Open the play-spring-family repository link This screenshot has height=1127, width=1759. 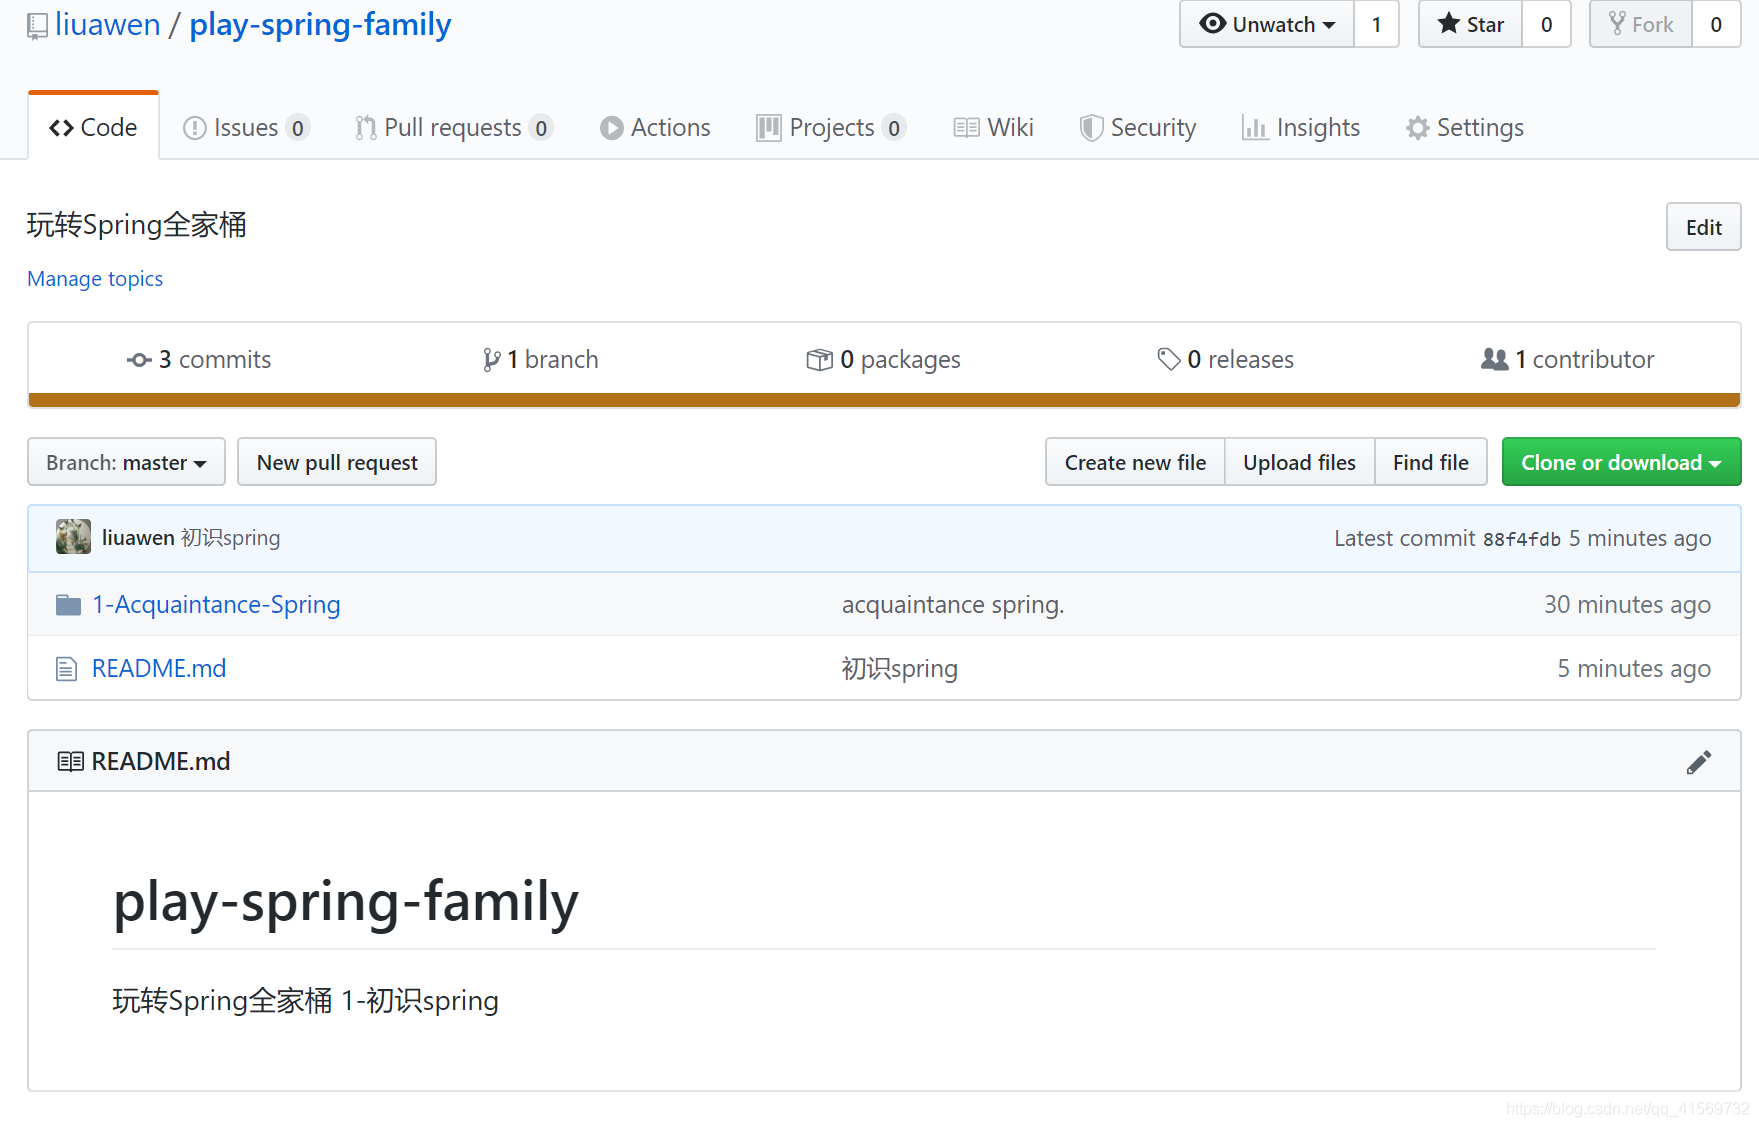(x=320, y=24)
